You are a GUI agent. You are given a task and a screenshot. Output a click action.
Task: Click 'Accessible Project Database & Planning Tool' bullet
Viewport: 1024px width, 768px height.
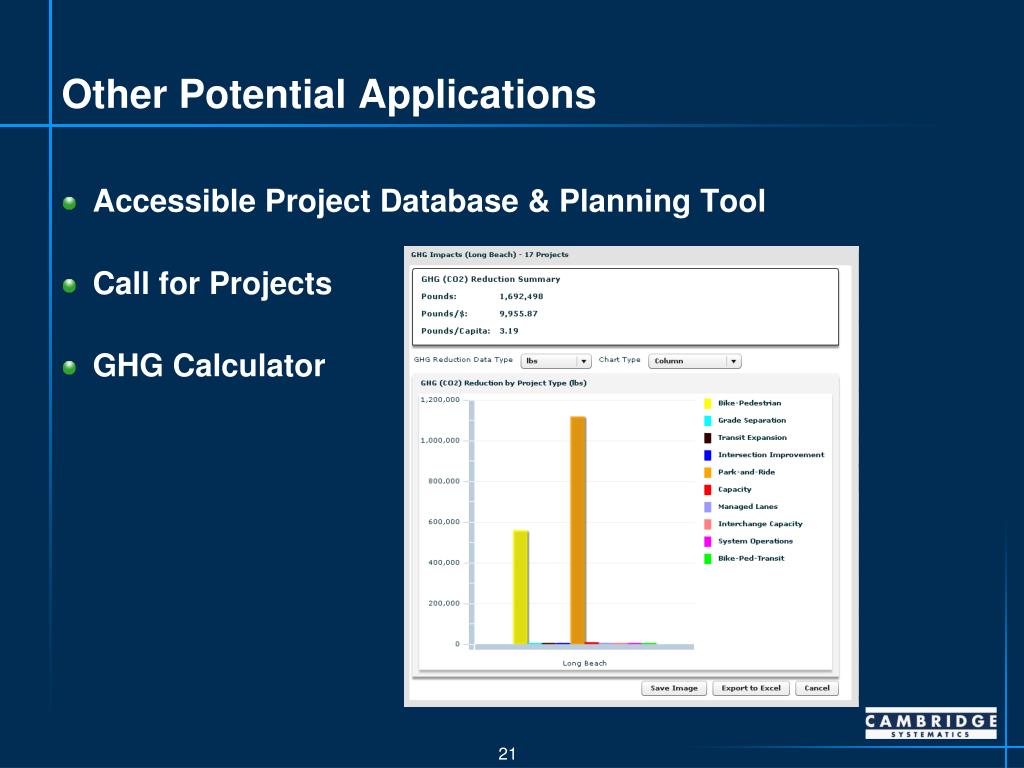coord(429,201)
